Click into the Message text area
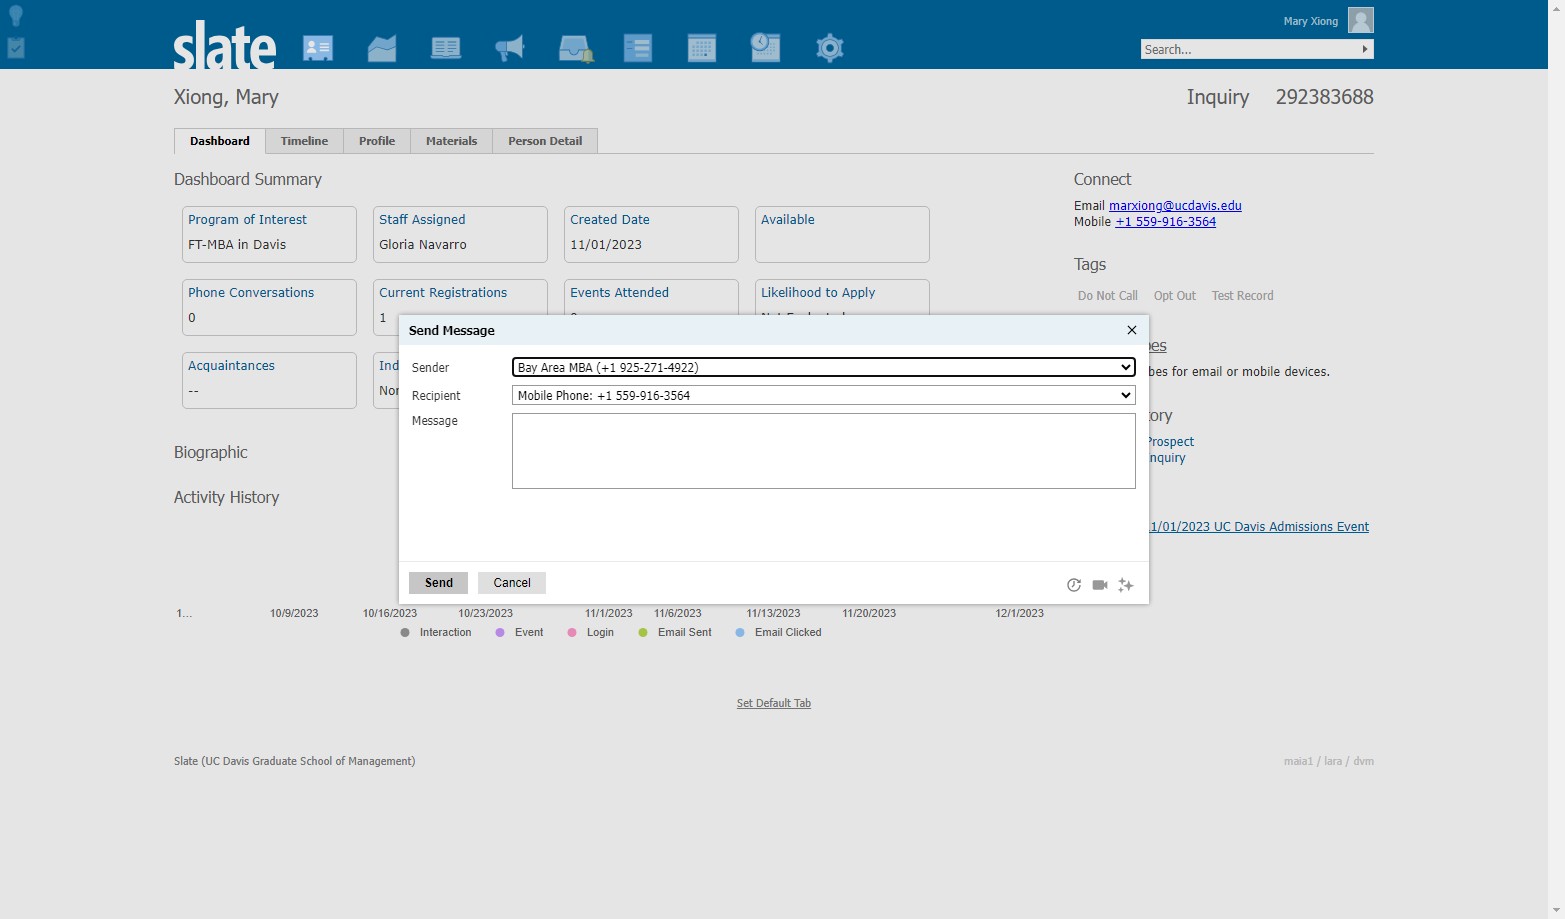Image resolution: width=1565 pixels, height=919 pixels. (824, 451)
